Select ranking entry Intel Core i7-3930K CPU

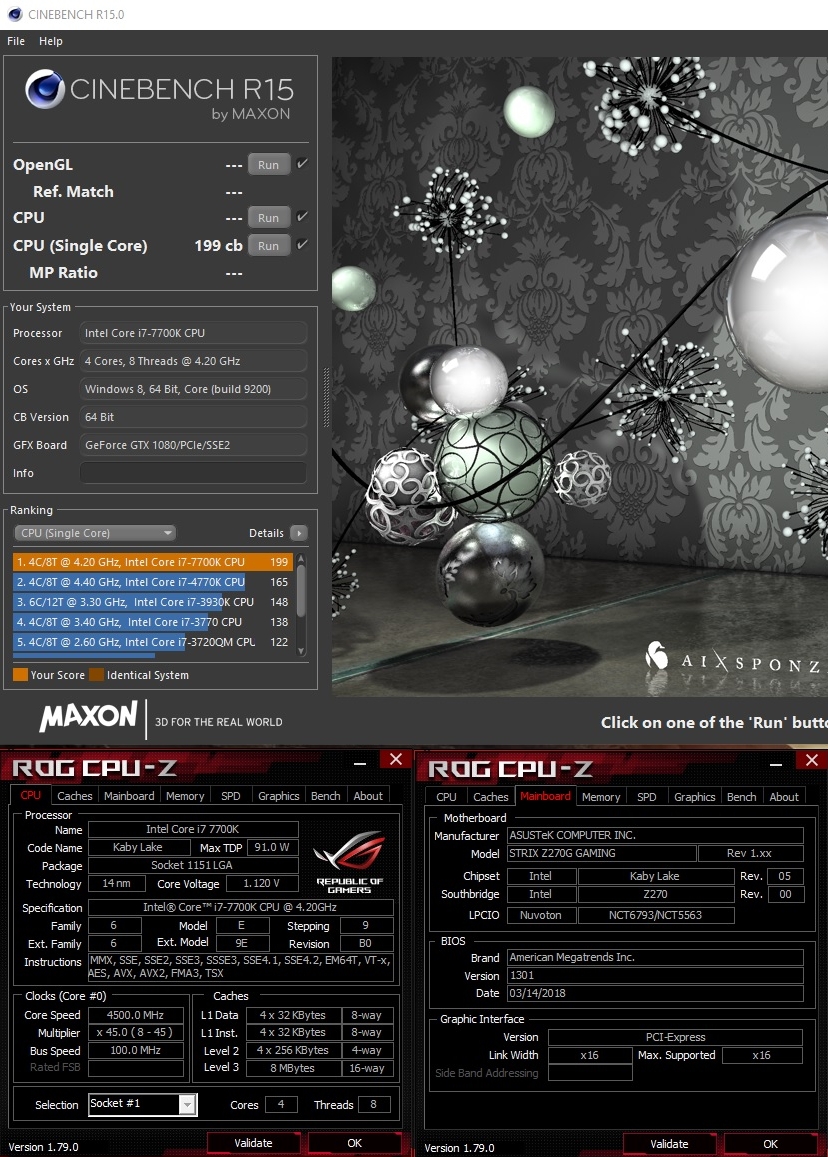tap(152, 601)
